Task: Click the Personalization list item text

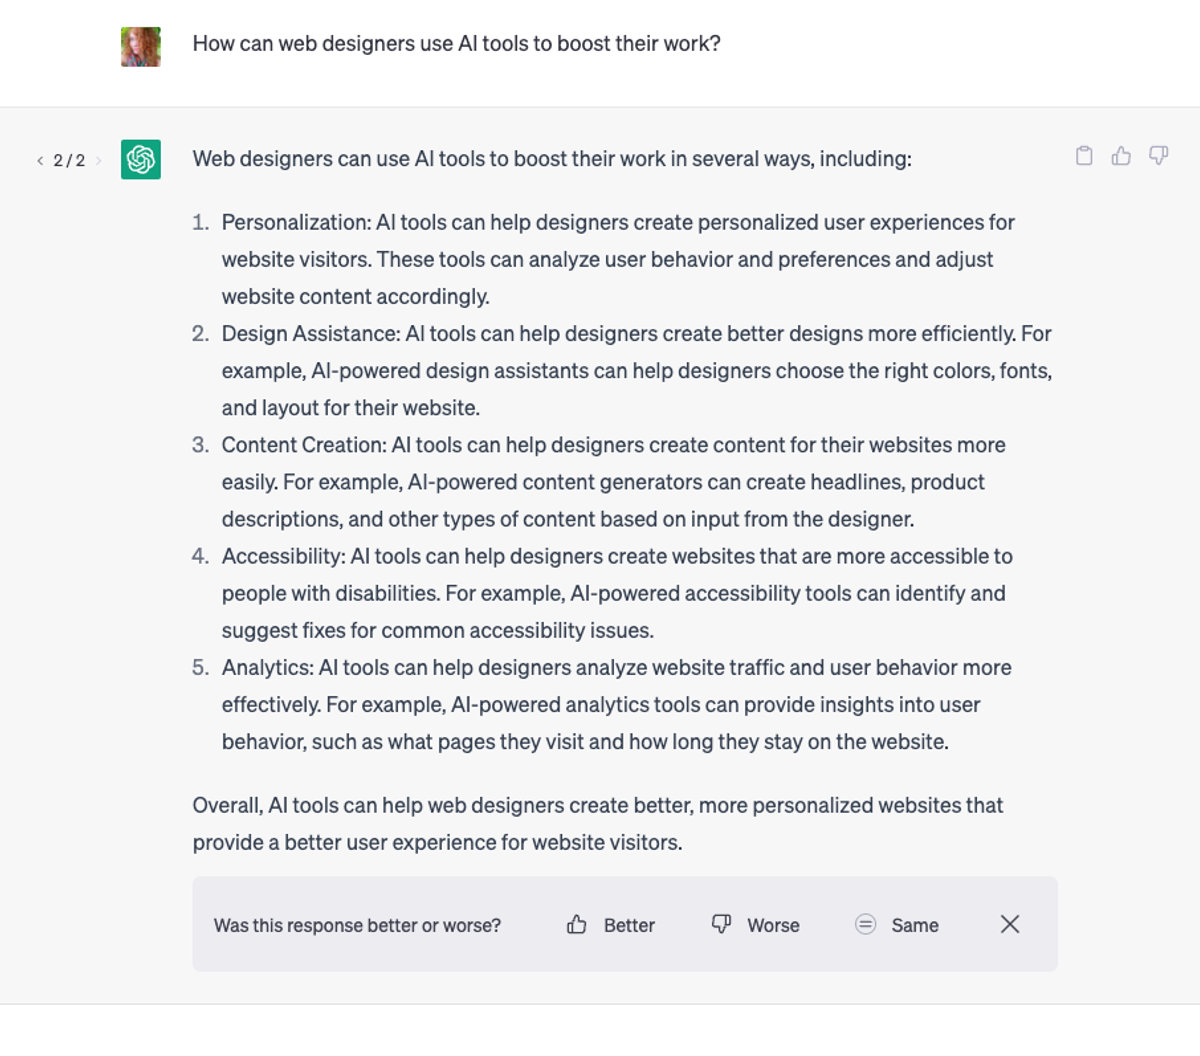Action: [617, 259]
